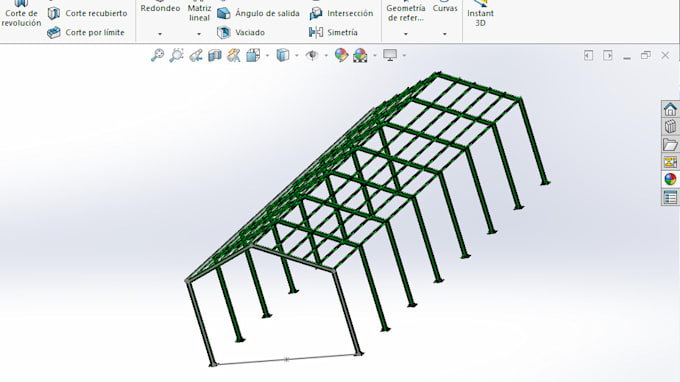Expand the hide/show items dropdown arrow
Screen dimensions: 680x382
[x=326, y=56]
